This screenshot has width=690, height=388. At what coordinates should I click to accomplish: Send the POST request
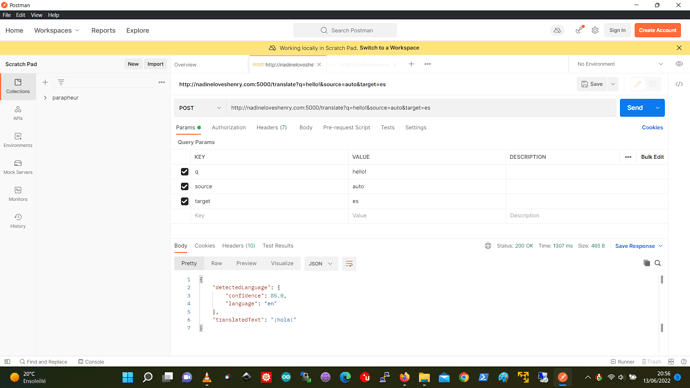tap(635, 108)
